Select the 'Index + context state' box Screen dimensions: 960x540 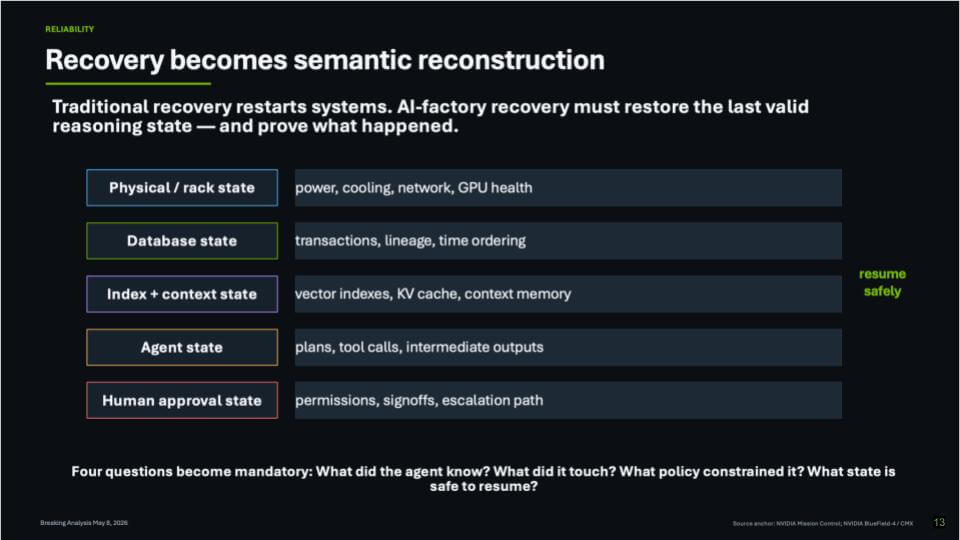click(182, 294)
